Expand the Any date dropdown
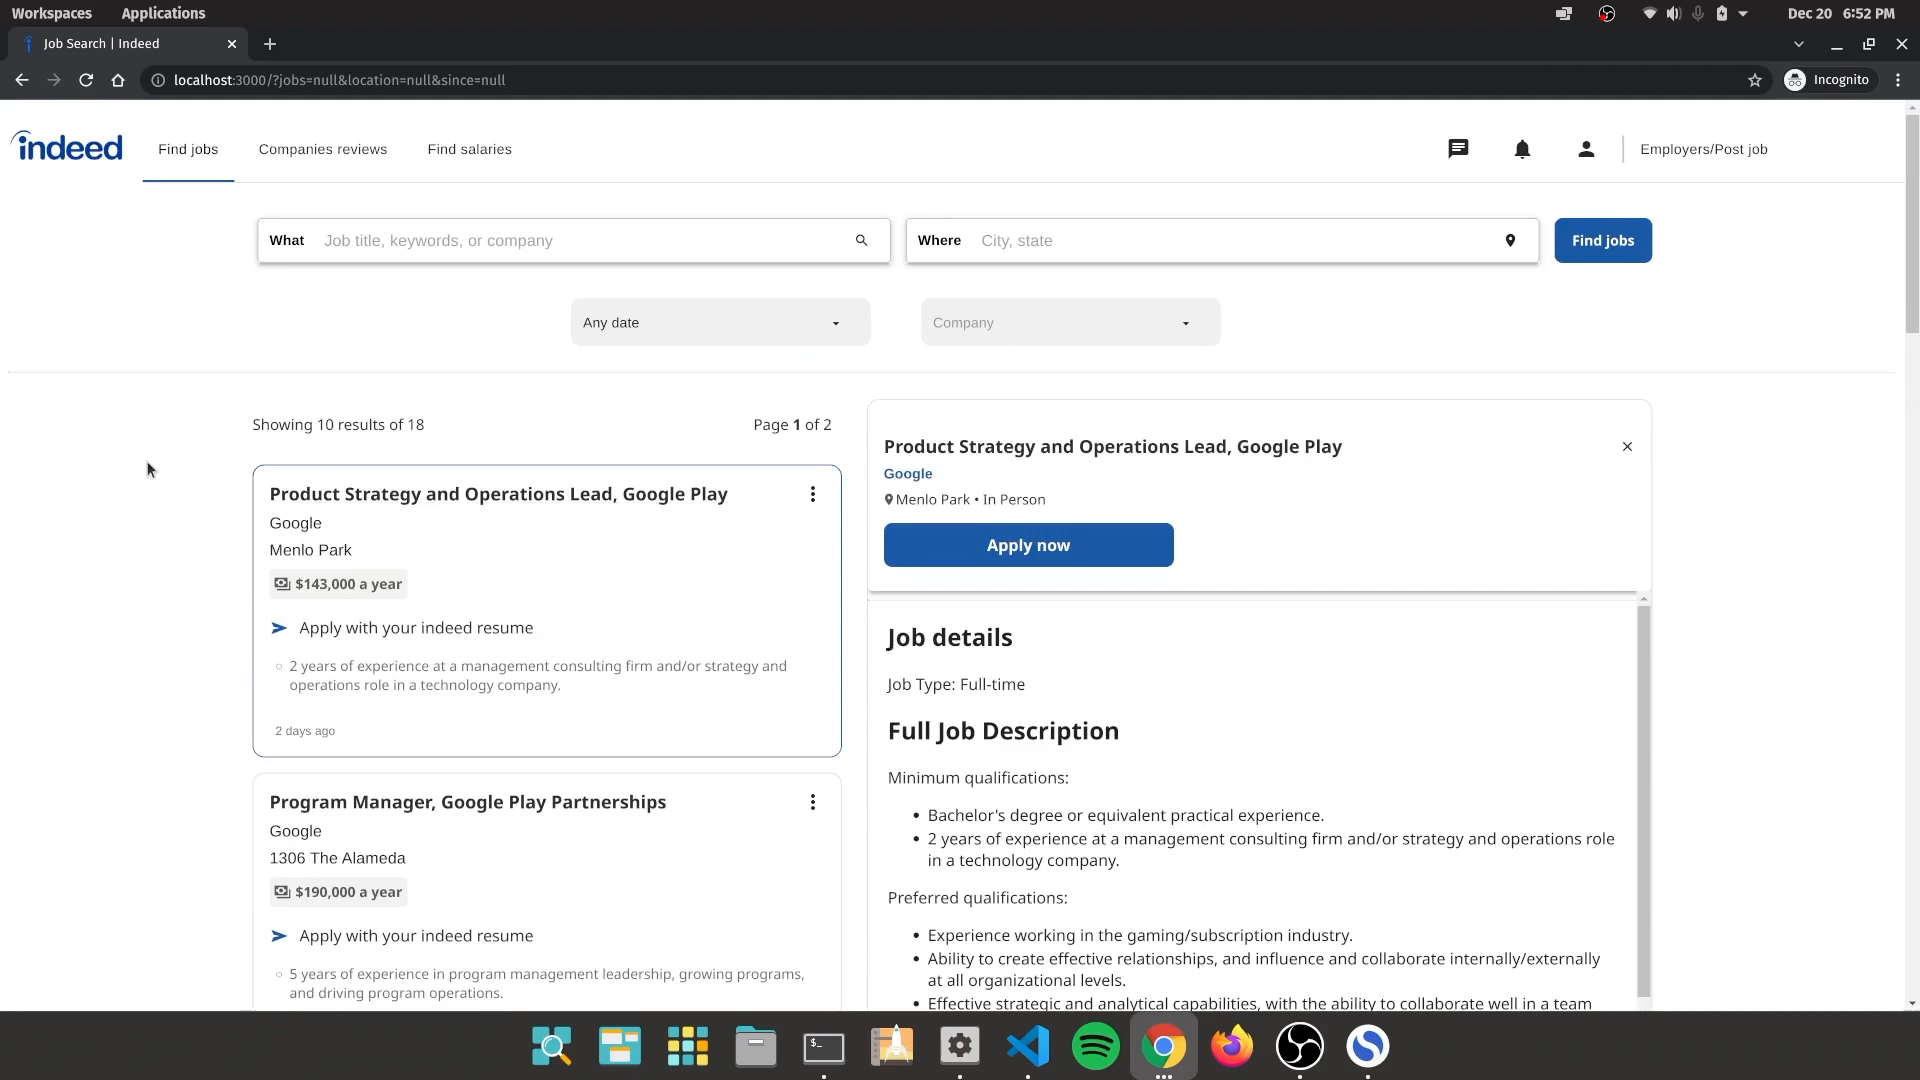This screenshot has height=1080, width=1920. pyautogui.click(x=720, y=323)
